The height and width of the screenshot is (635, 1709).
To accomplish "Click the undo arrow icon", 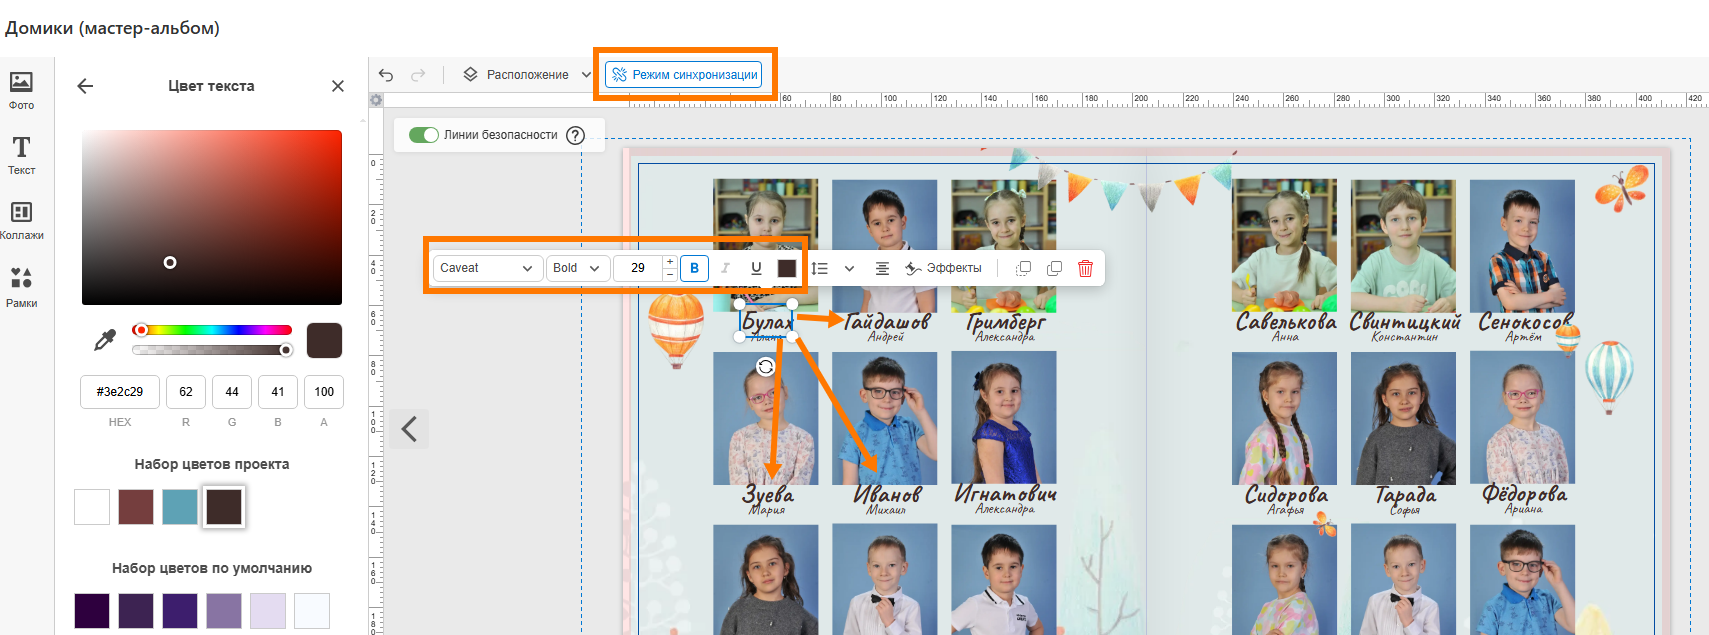I will point(386,75).
